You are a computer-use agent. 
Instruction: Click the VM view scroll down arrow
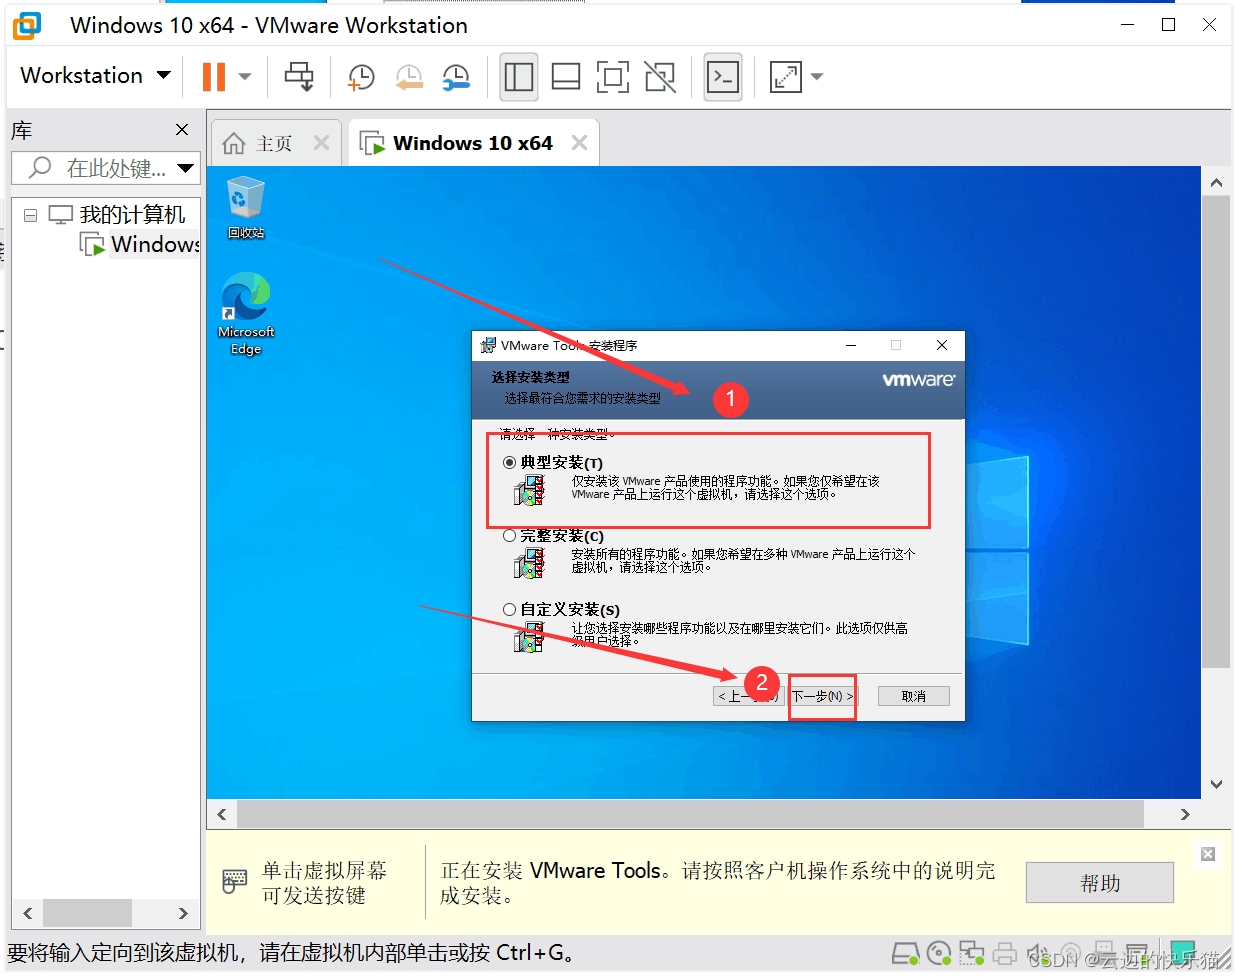tap(1216, 785)
